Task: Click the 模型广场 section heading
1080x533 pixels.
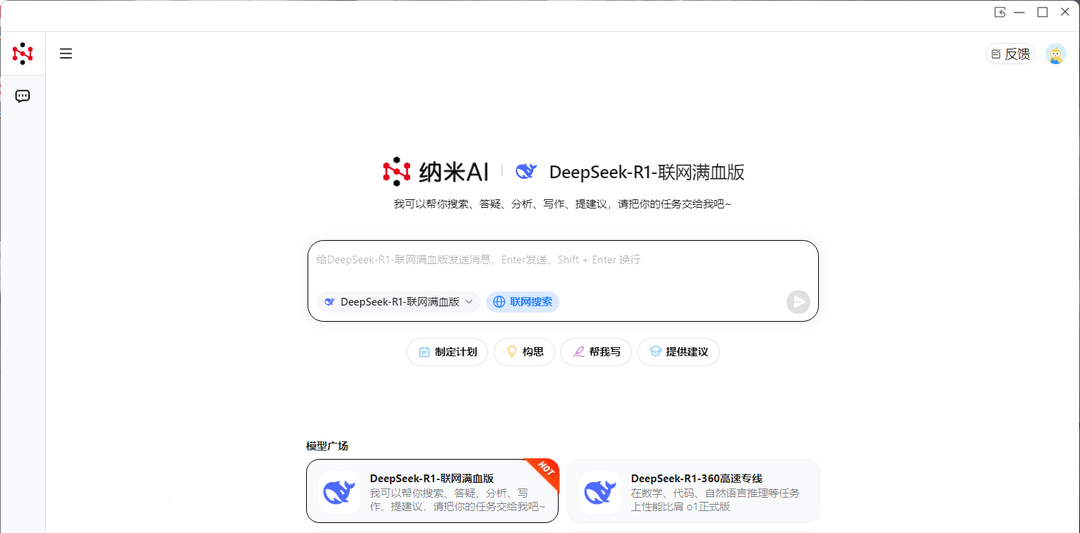Action: tap(327, 446)
